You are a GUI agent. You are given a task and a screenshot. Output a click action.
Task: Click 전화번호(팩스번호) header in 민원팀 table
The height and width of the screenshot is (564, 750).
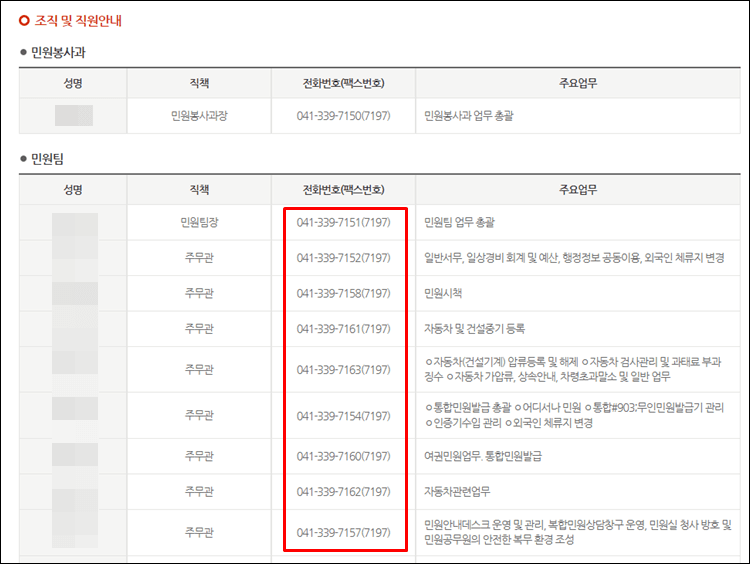click(x=343, y=190)
